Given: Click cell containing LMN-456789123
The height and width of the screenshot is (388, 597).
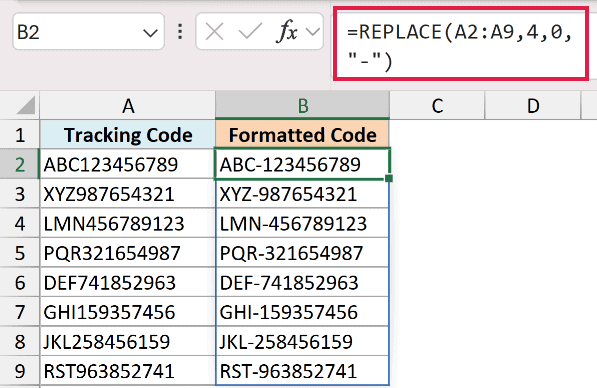Looking at the screenshot, I should [303, 223].
